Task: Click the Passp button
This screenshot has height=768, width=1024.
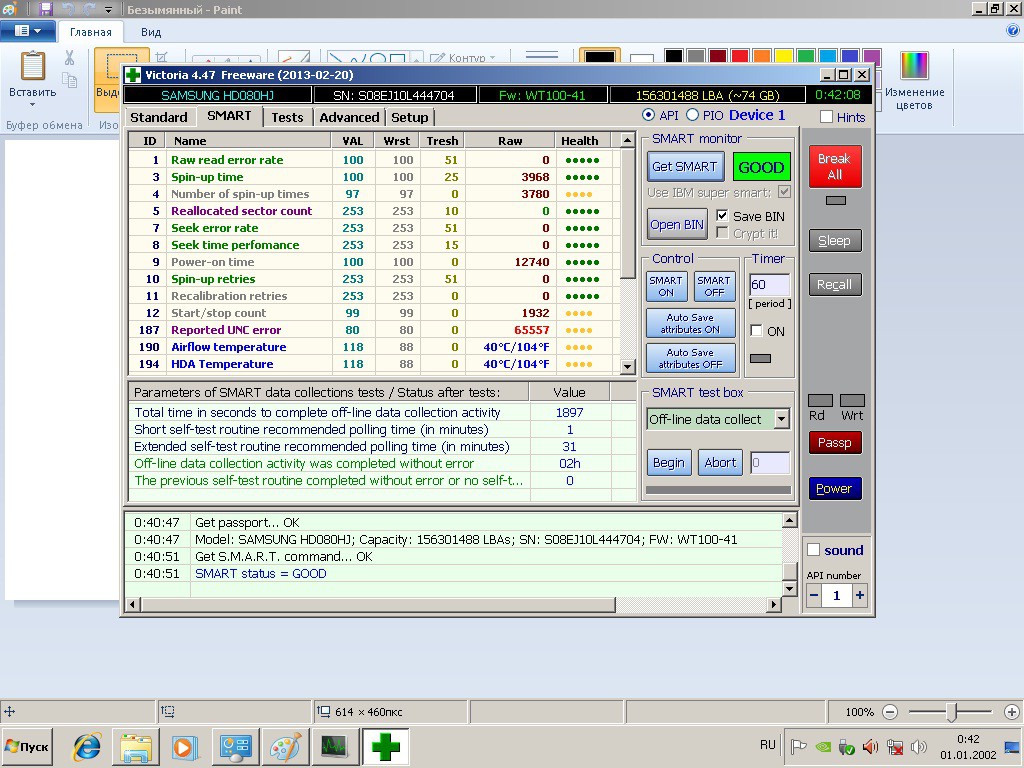Action: [x=835, y=442]
